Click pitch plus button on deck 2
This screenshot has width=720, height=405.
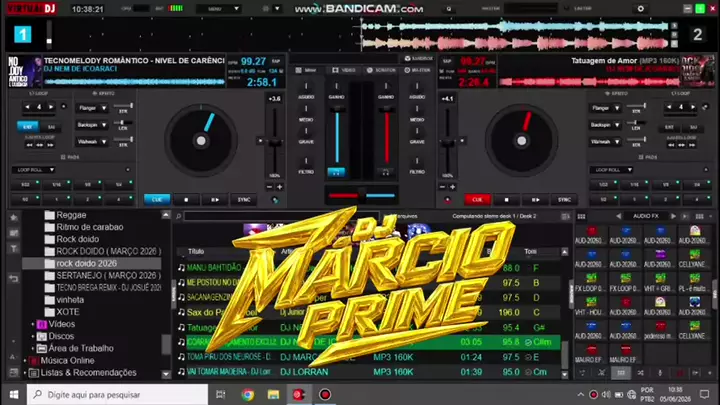[452, 187]
